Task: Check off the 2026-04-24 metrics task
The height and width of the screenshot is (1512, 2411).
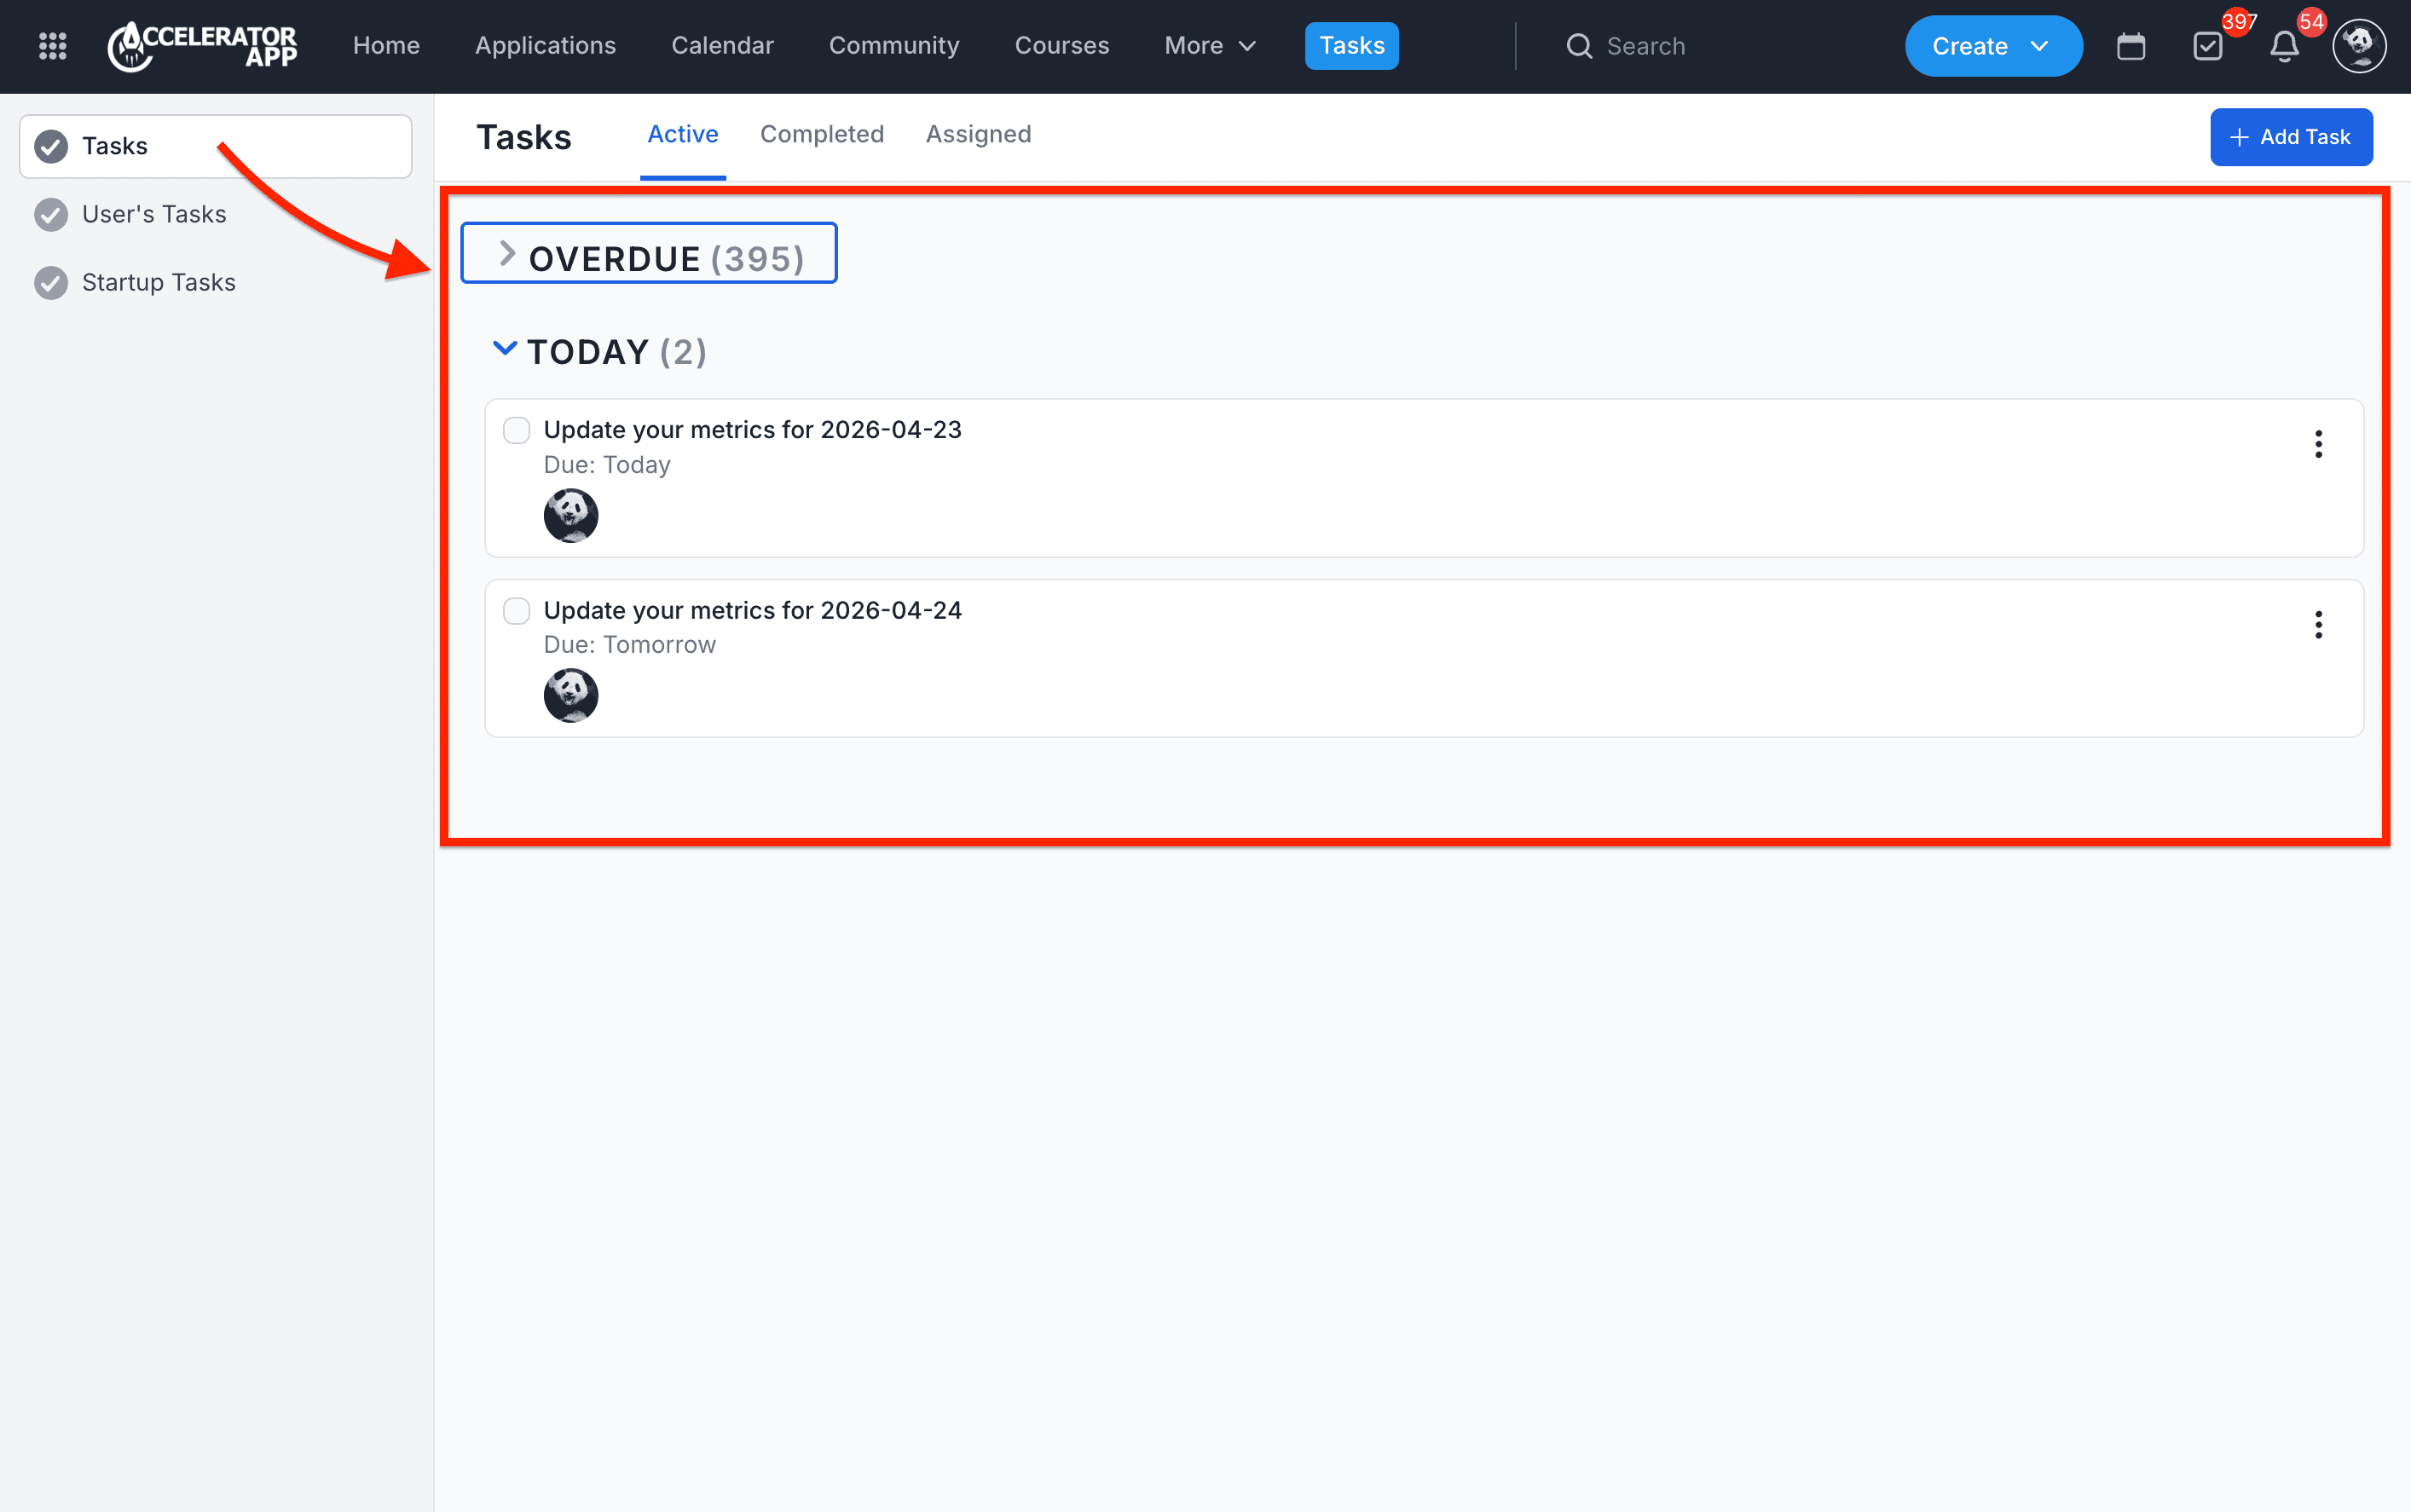Action: pos(516,611)
